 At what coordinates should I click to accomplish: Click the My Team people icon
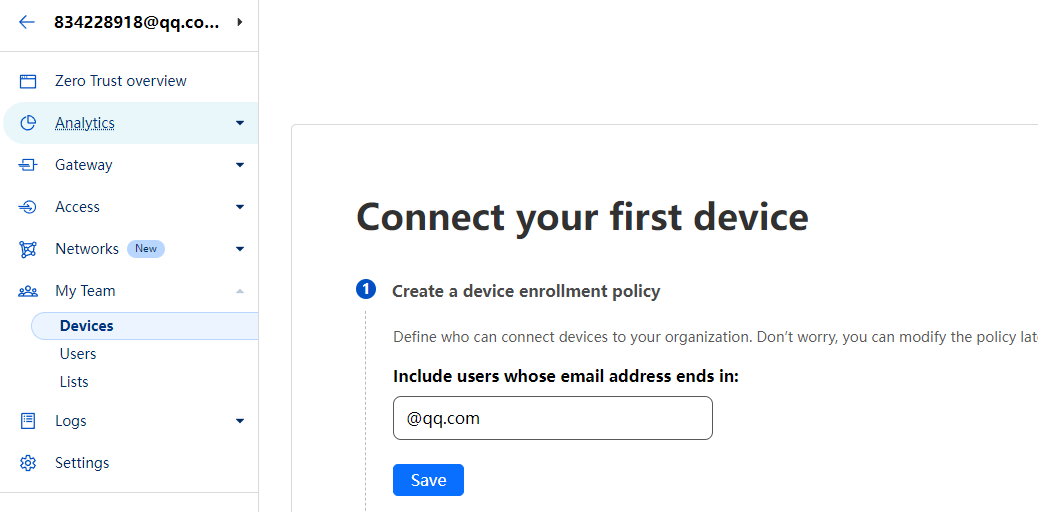[x=28, y=291]
